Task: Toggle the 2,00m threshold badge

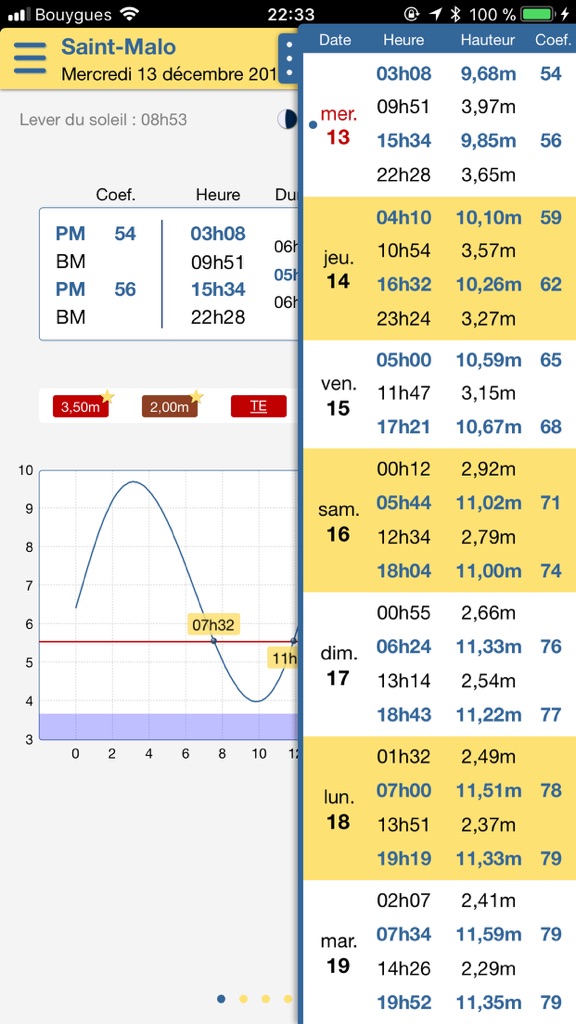Action: click(169, 407)
